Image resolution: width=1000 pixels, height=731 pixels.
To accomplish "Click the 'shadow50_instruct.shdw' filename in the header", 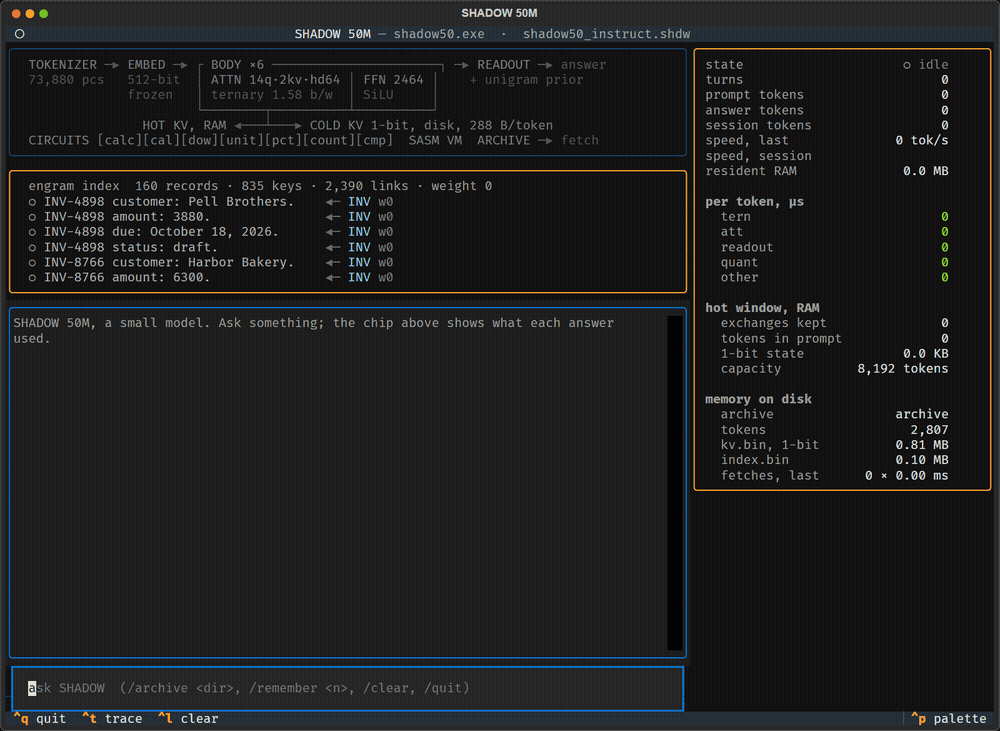I will (x=606, y=34).
